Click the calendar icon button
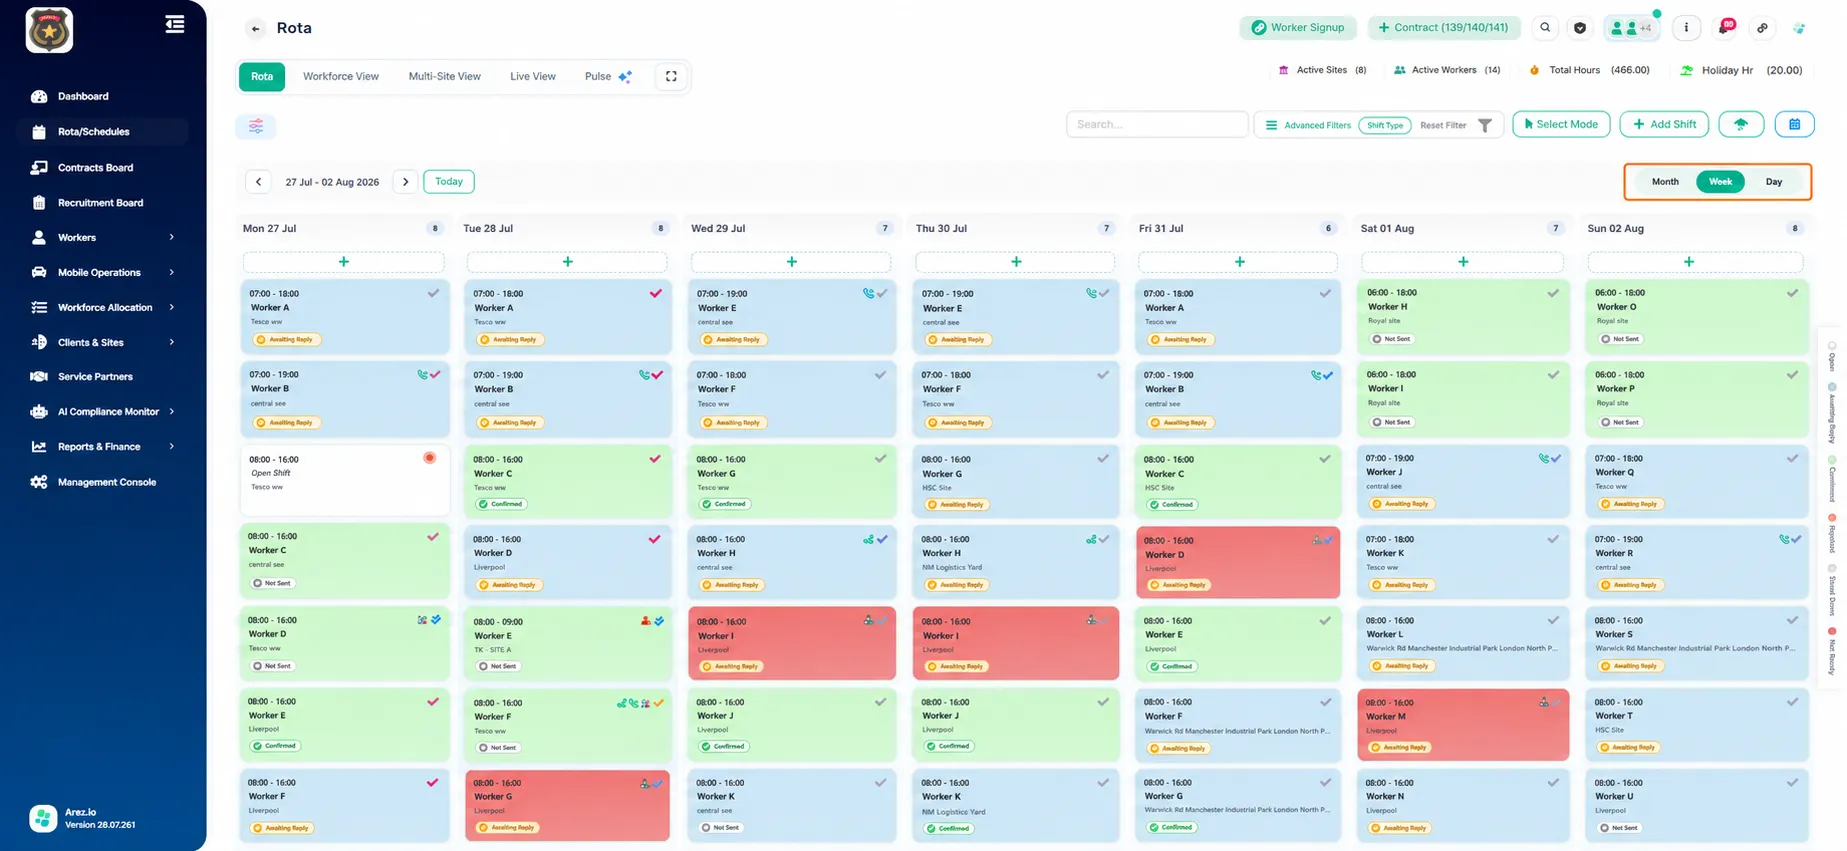 pyautogui.click(x=1795, y=124)
